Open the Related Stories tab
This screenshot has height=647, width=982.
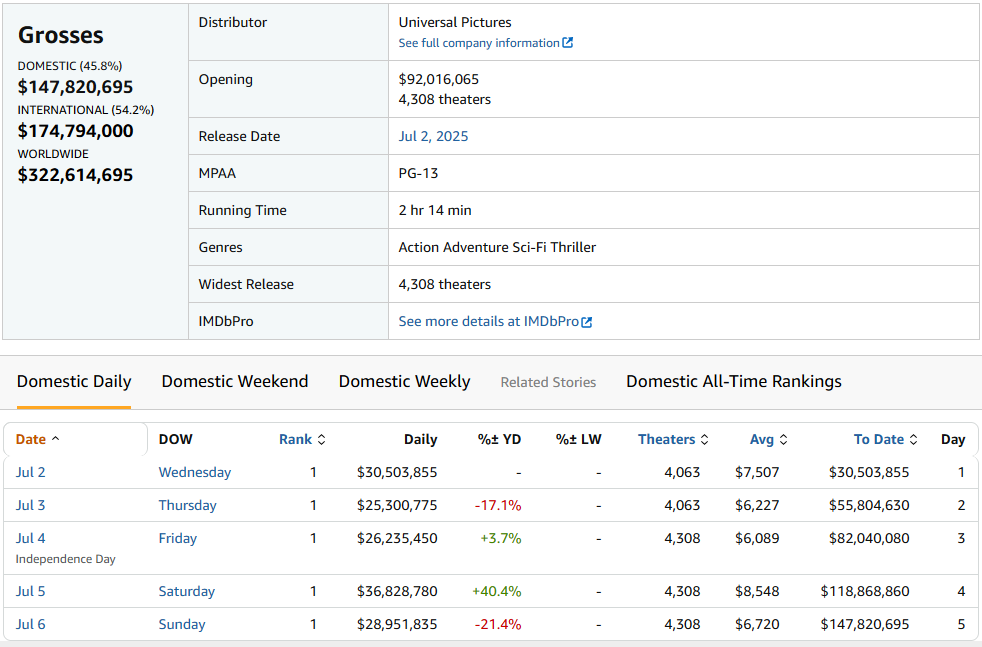(x=548, y=382)
